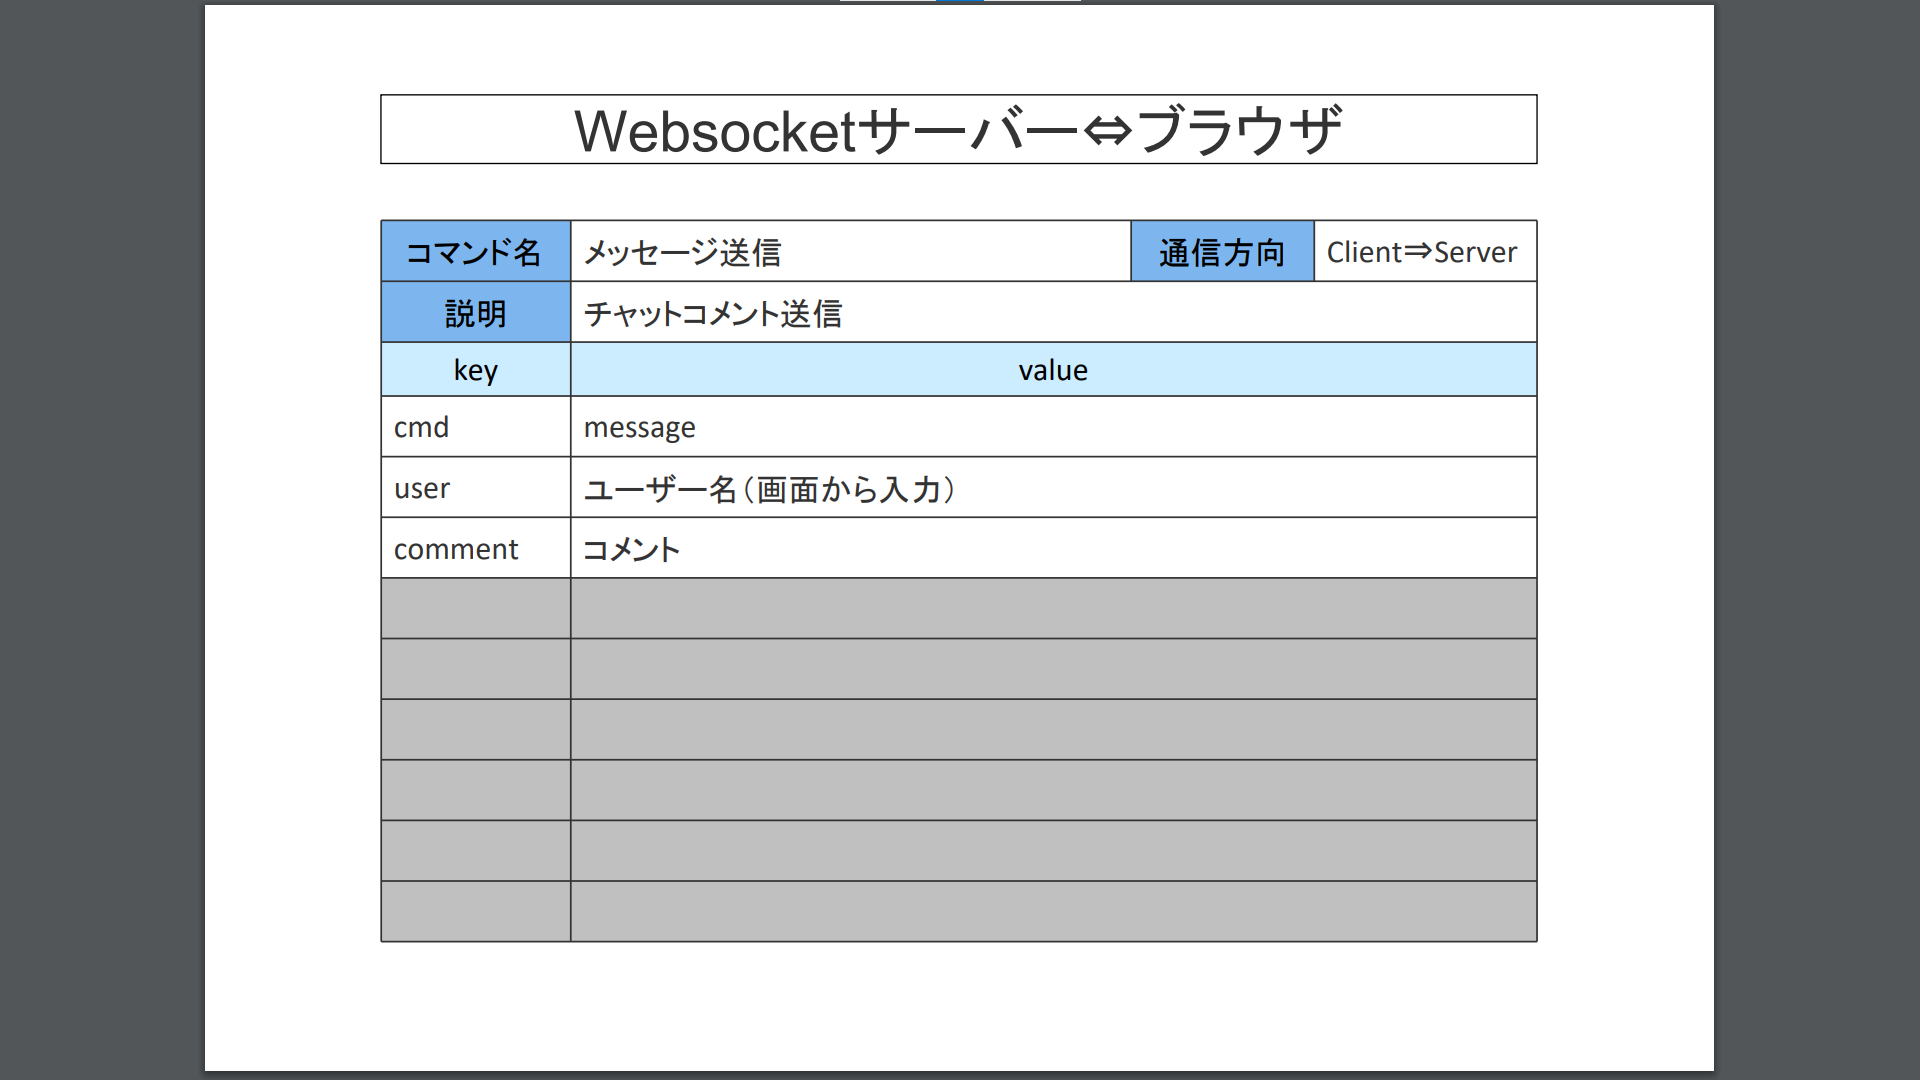Click the コメント value cell
The width and height of the screenshot is (1920, 1080).
tap(1052, 549)
